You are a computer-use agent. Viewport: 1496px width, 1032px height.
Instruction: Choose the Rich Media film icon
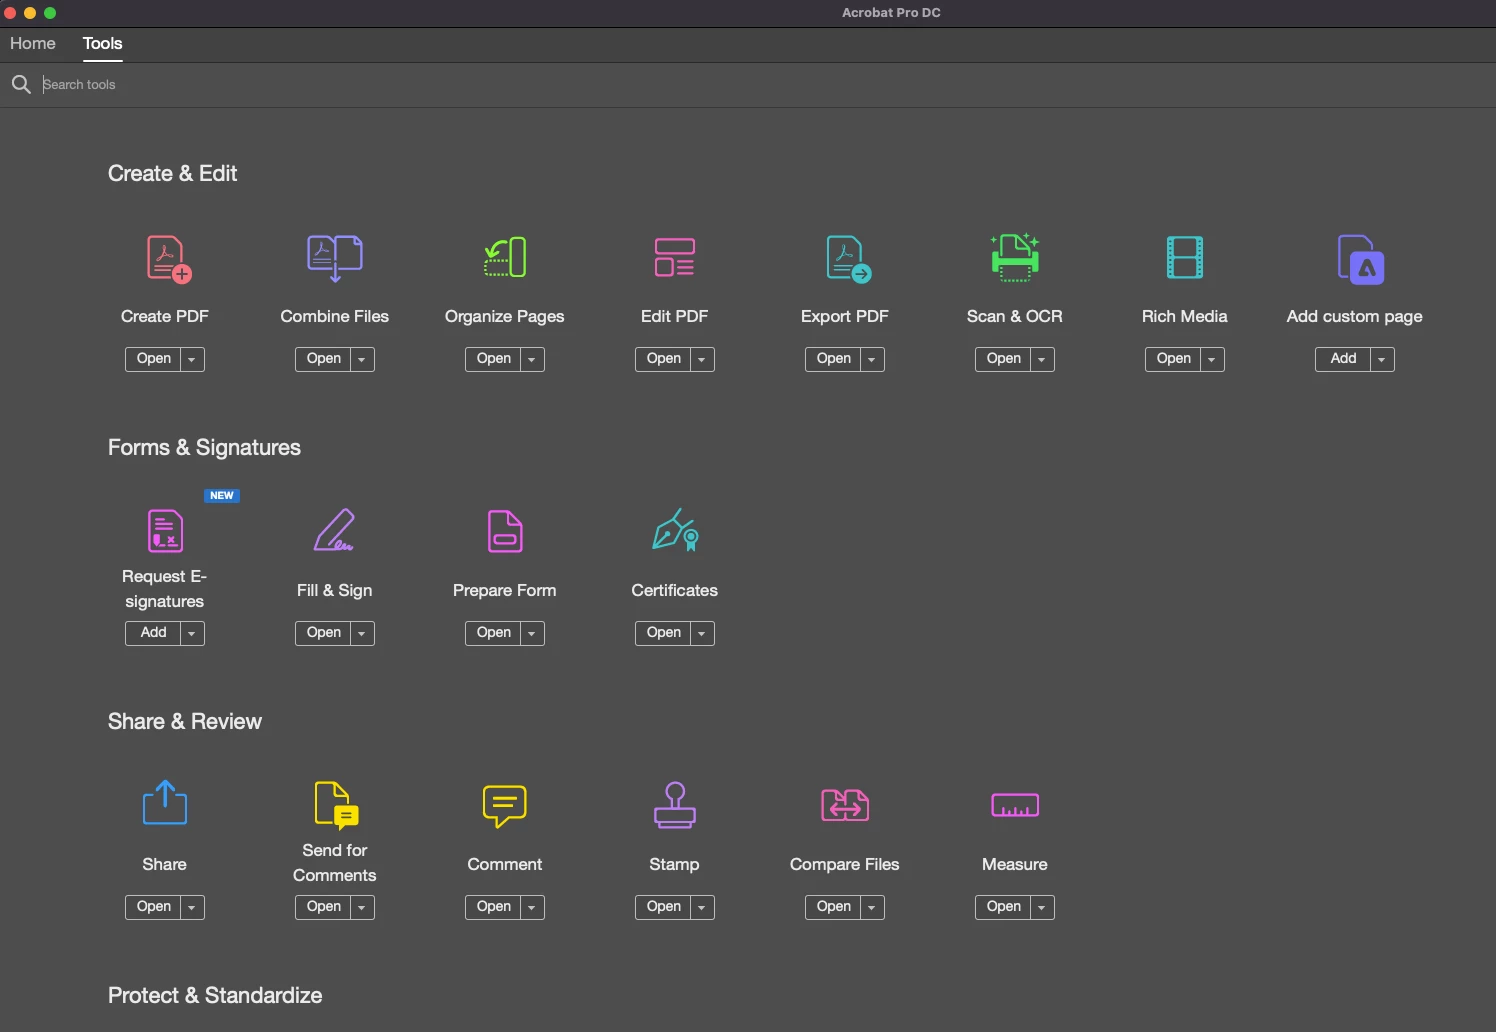pos(1185,257)
